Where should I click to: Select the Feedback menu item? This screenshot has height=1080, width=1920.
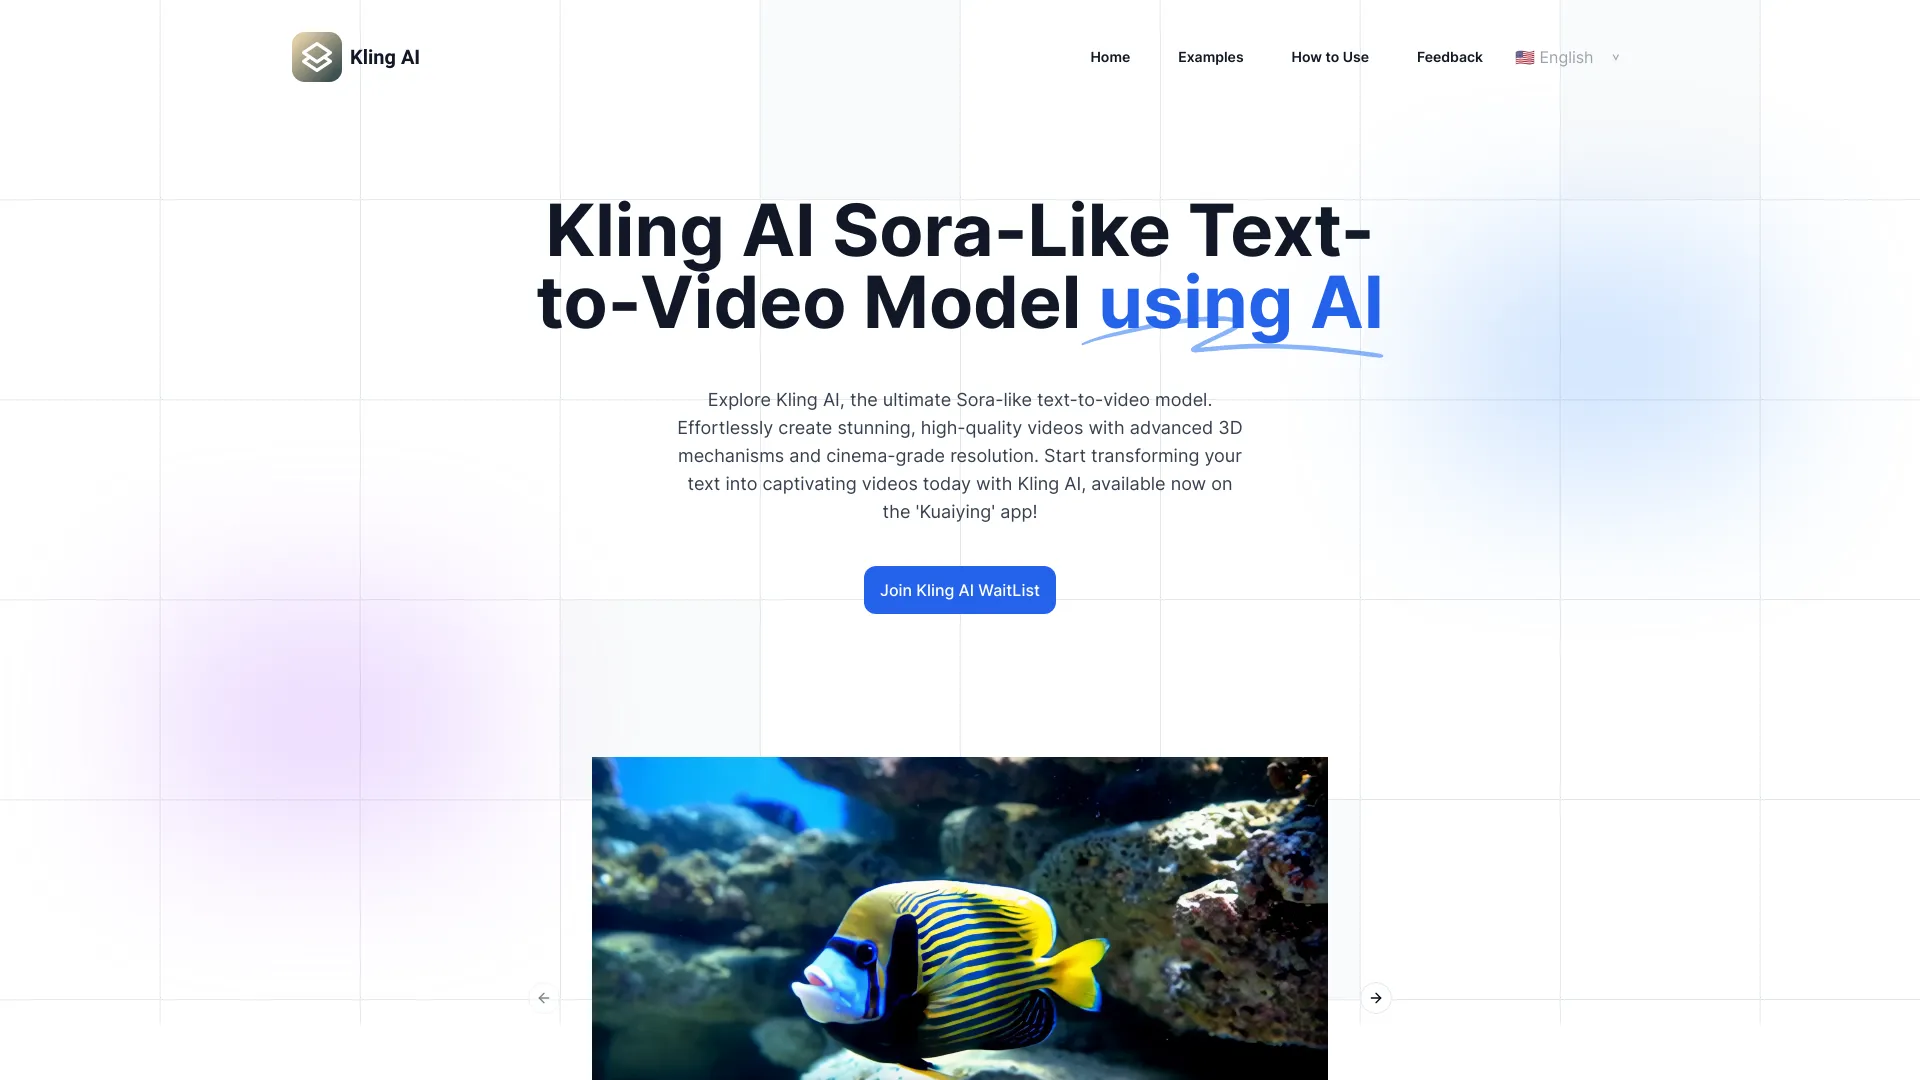(x=1449, y=55)
